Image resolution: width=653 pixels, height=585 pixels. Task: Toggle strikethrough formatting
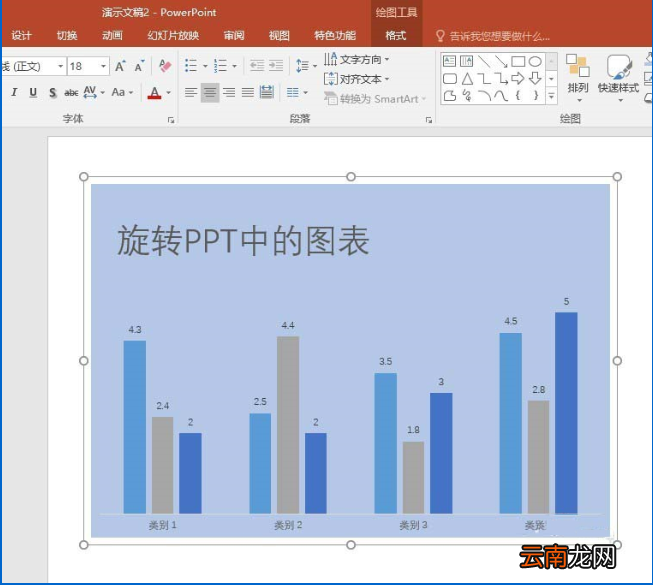71,92
